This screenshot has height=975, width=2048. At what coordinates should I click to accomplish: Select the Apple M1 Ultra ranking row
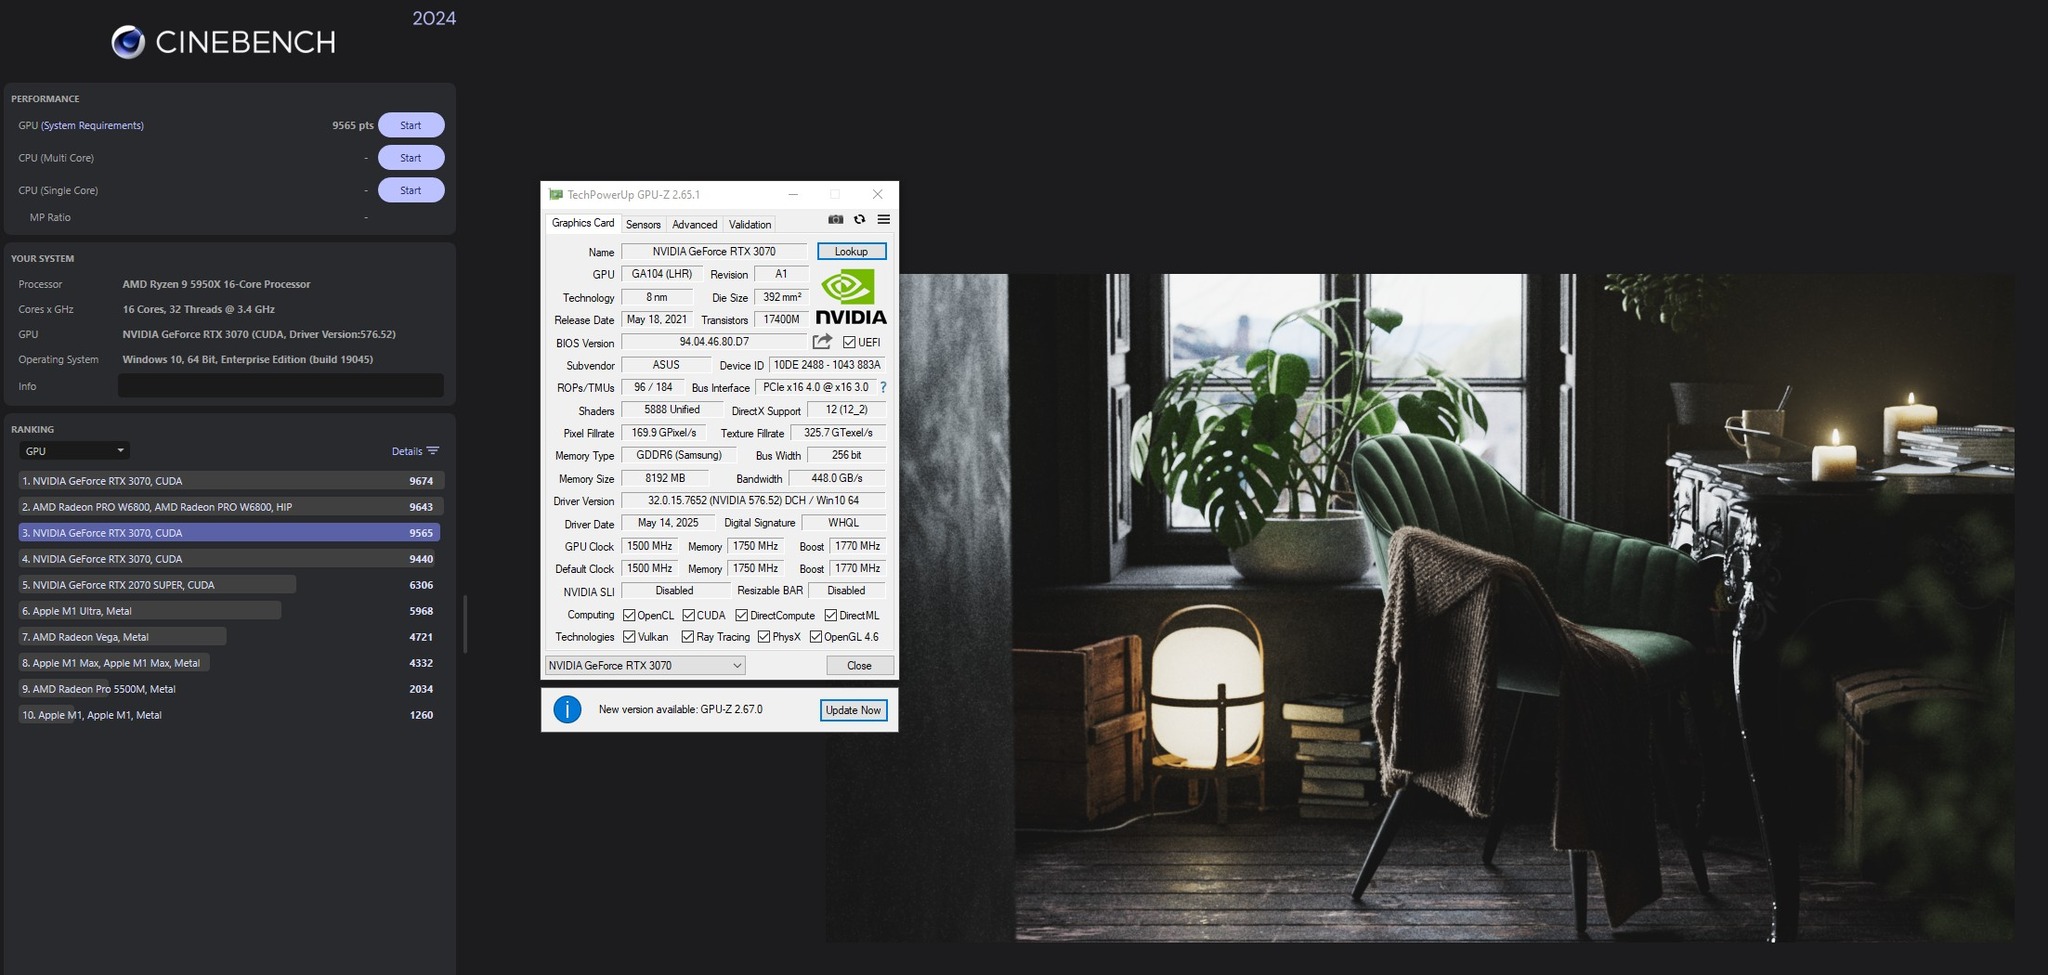(230, 611)
